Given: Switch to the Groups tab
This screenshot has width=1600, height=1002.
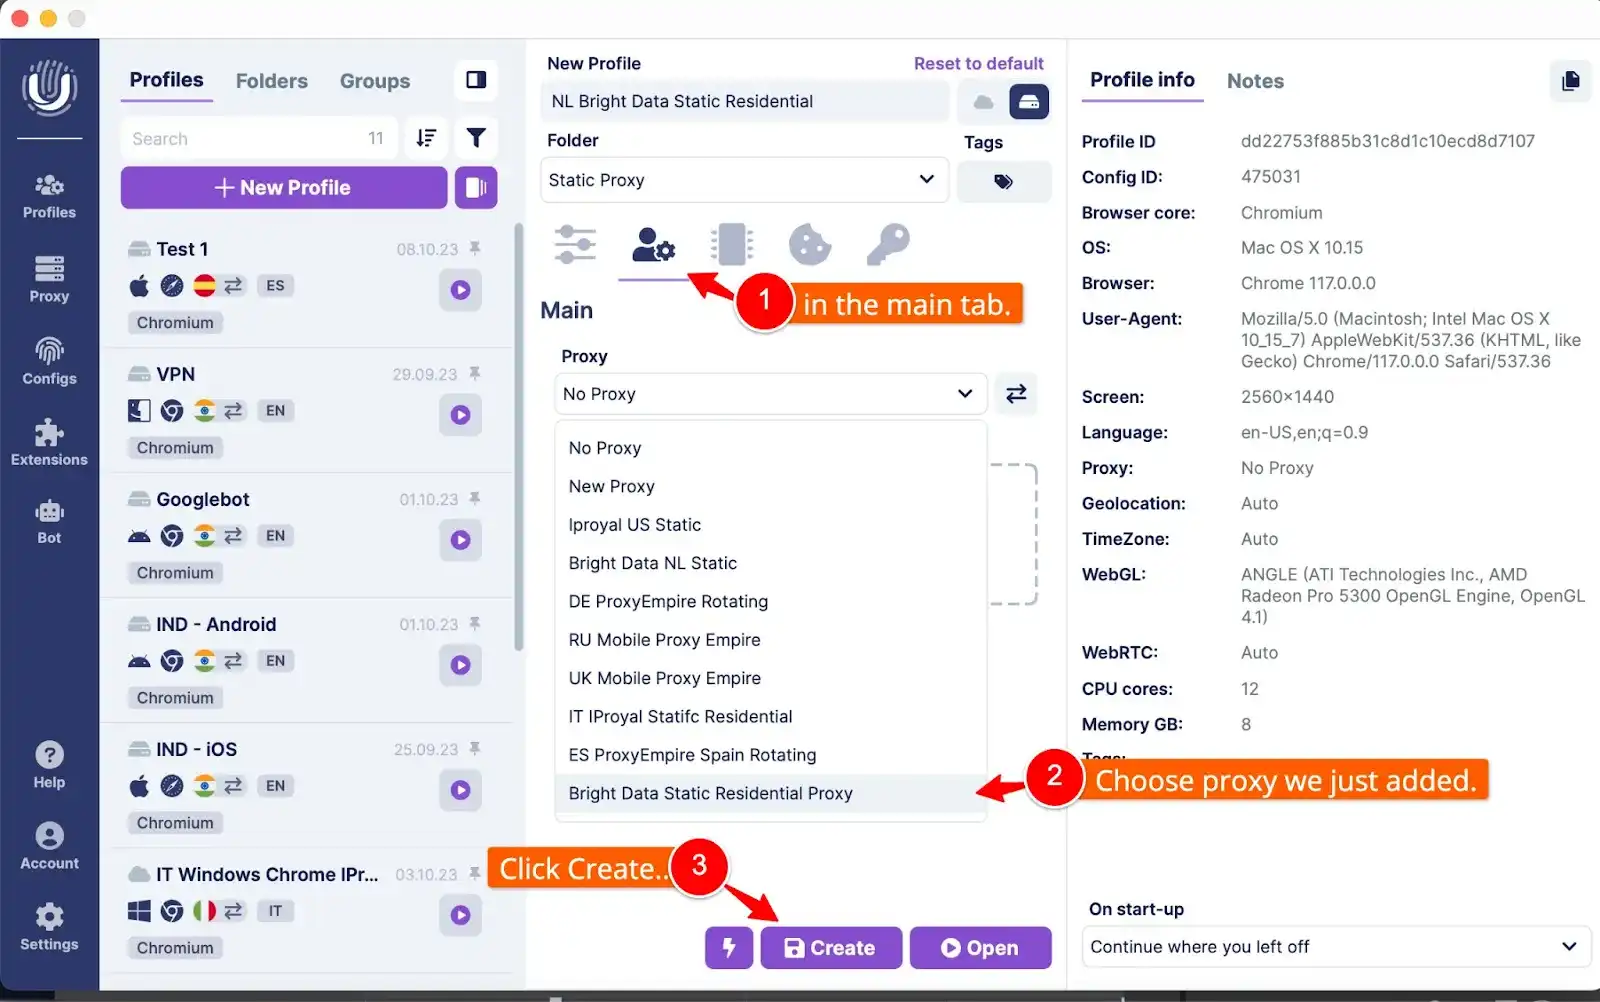Looking at the screenshot, I should click(x=375, y=81).
